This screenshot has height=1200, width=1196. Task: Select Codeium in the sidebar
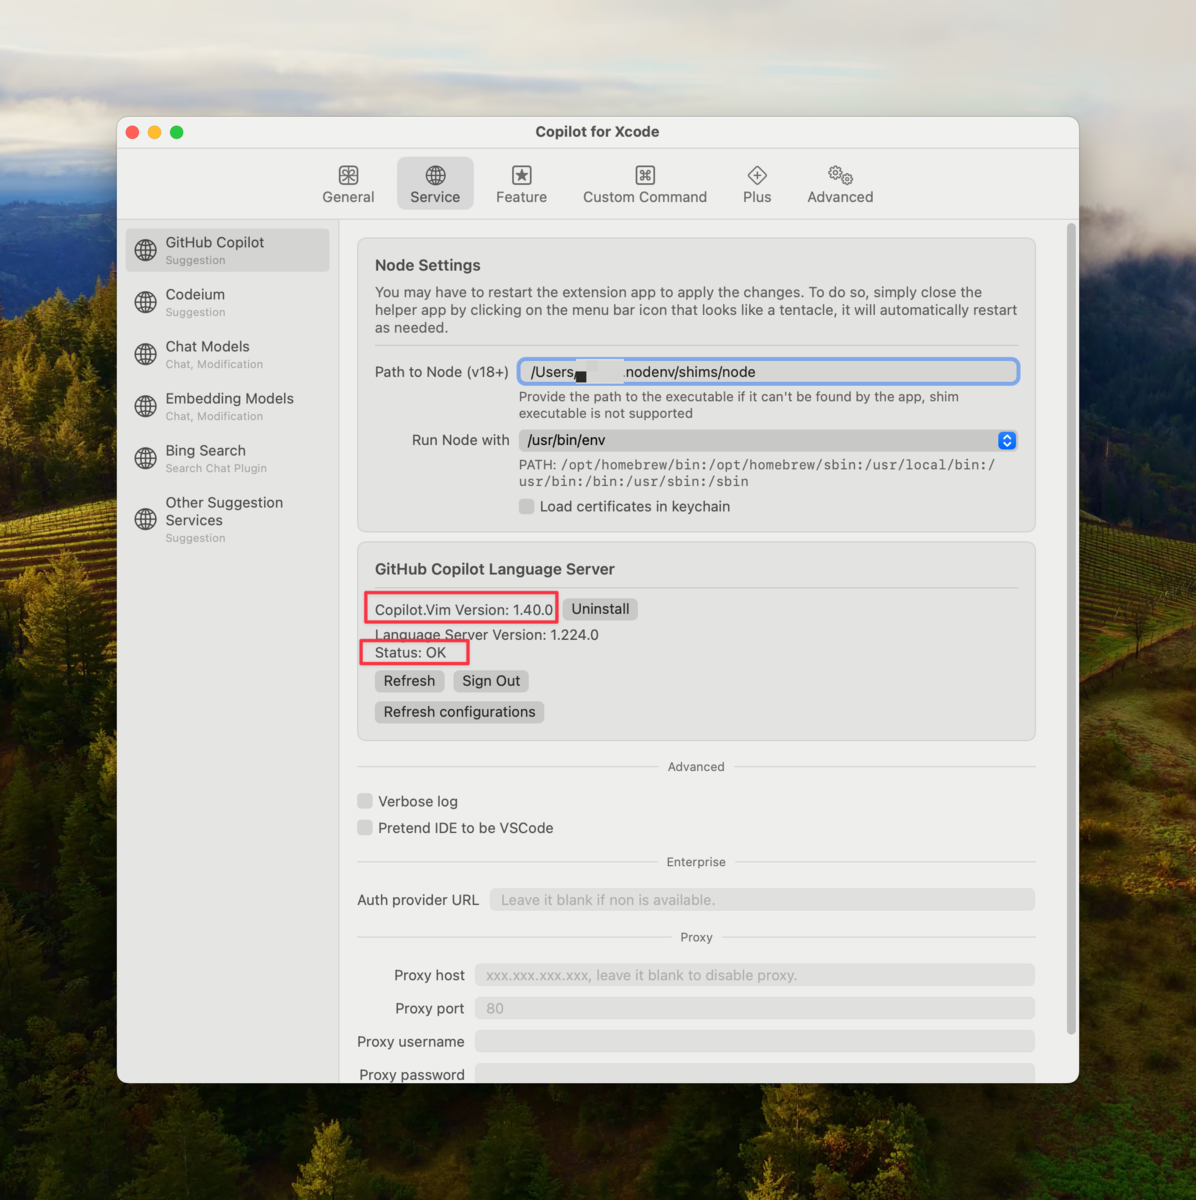[227, 302]
